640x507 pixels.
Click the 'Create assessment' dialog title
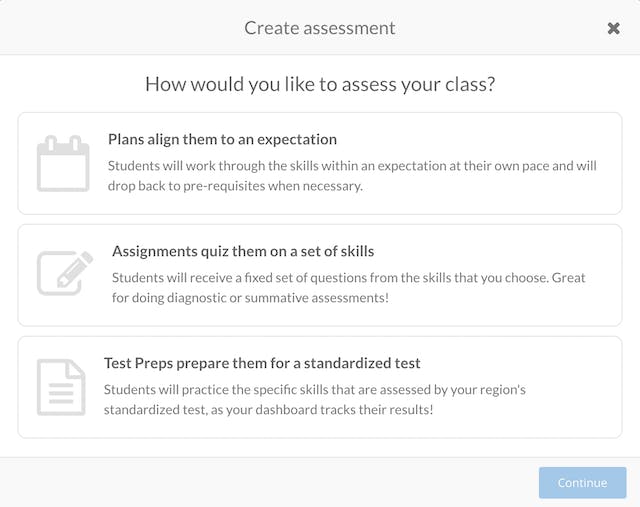(x=320, y=28)
